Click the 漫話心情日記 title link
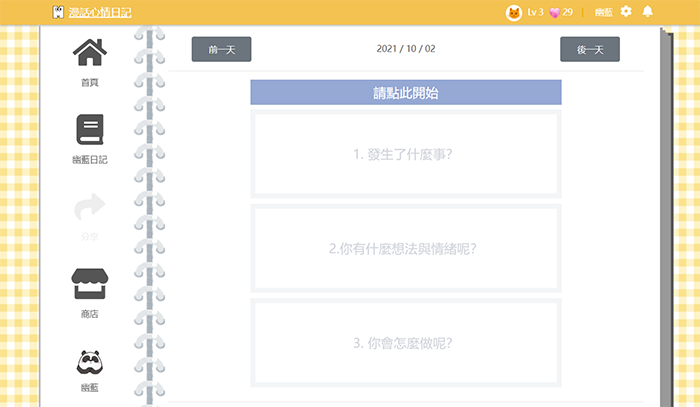This screenshot has height=407, width=700. point(100,12)
